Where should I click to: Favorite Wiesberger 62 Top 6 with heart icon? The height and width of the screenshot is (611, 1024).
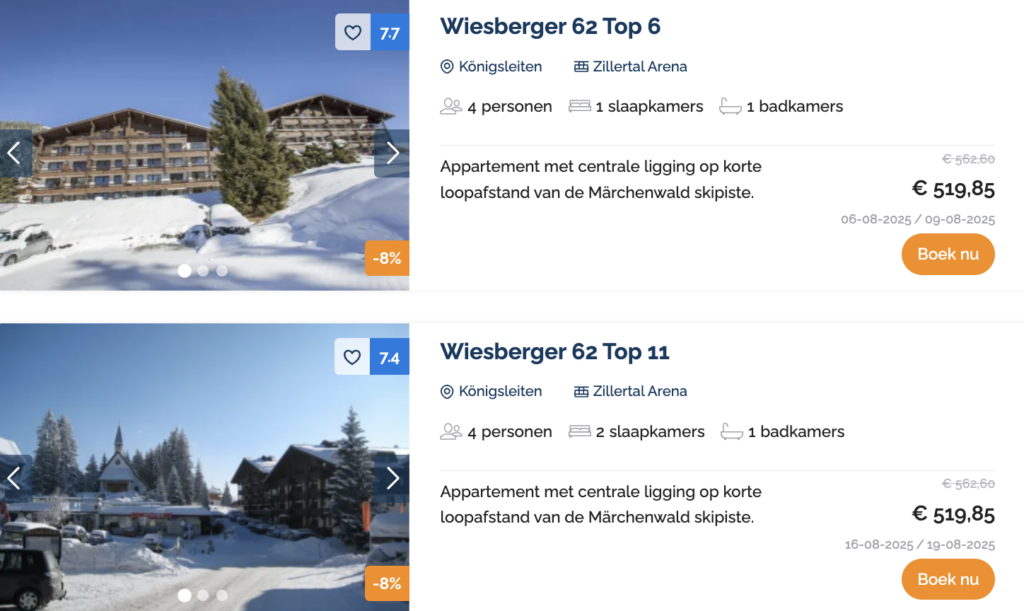(x=353, y=33)
